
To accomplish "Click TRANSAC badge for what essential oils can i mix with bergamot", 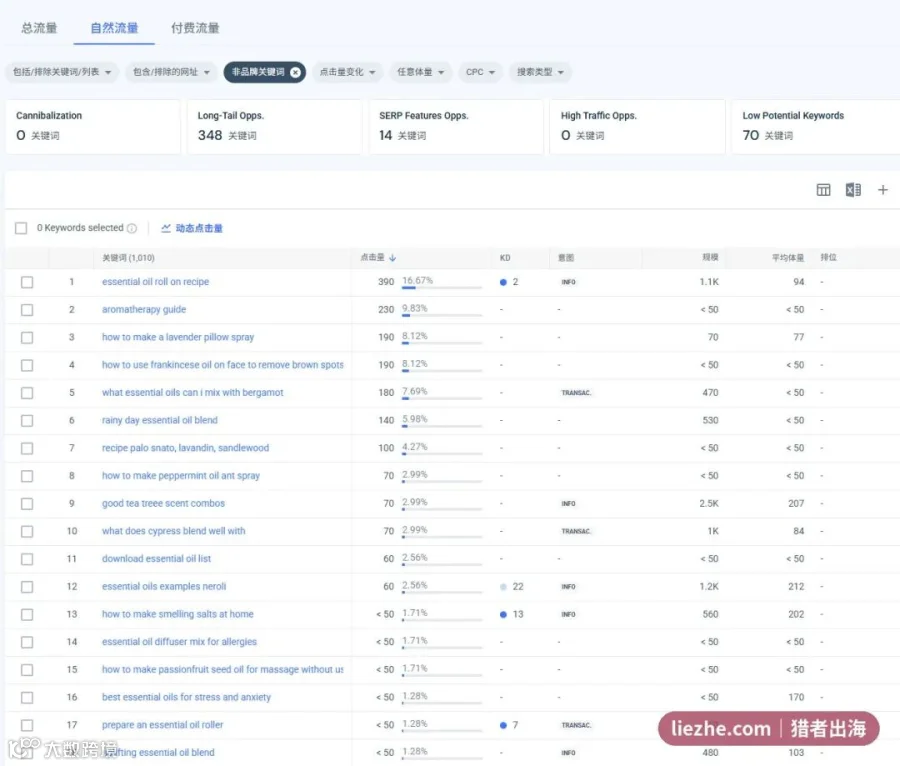I will (576, 393).
